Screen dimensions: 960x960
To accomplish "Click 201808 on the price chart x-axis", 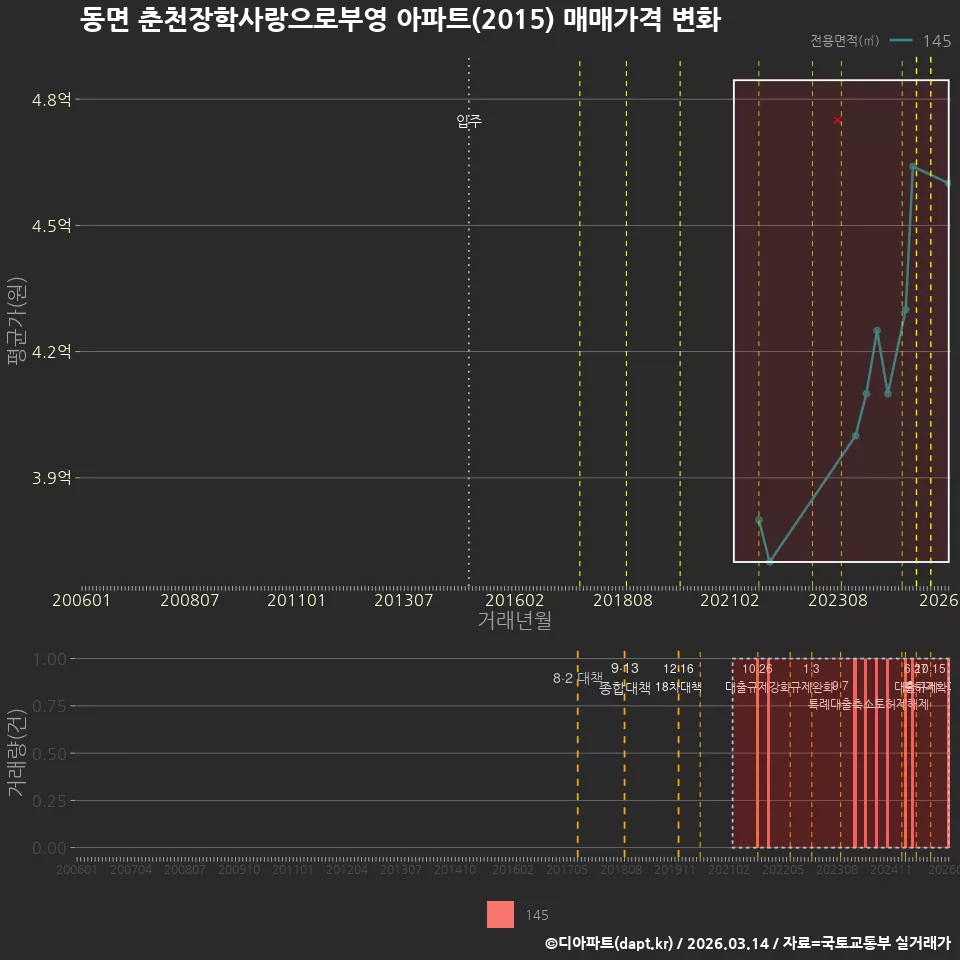I will (623, 600).
